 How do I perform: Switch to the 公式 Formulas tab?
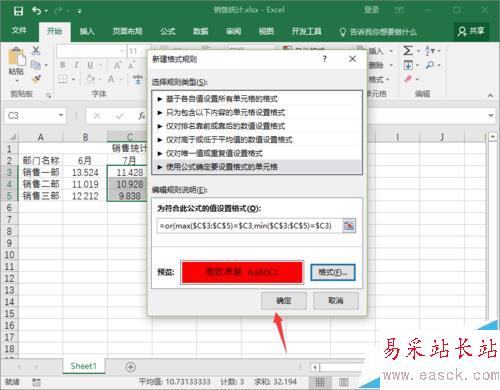point(168,32)
